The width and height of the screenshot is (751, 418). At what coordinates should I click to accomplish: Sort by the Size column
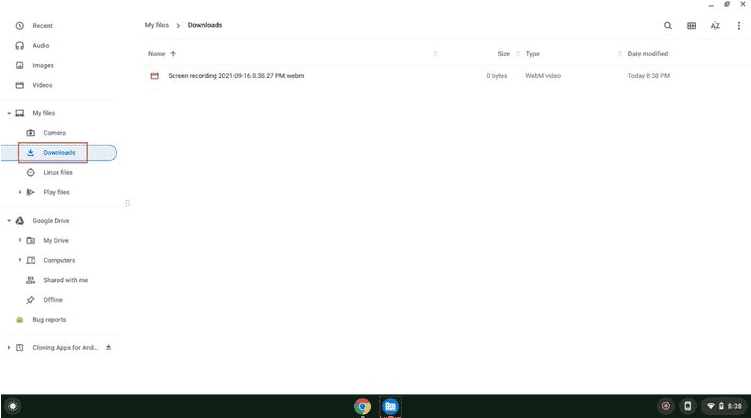pyautogui.click(x=503, y=54)
